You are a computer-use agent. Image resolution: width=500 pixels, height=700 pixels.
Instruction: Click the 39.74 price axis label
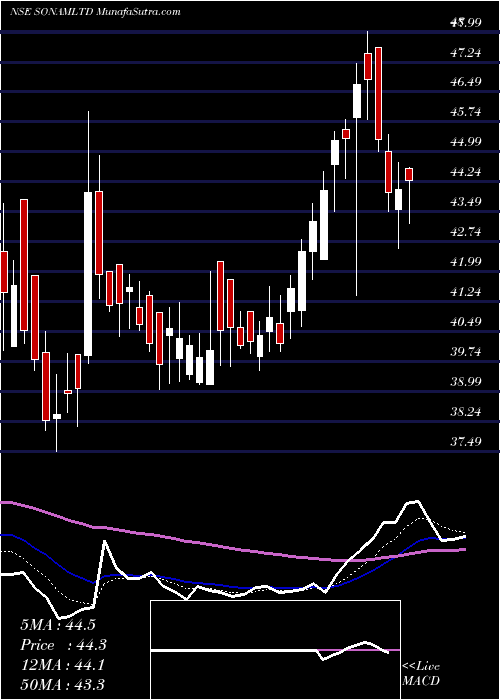tap(466, 352)
